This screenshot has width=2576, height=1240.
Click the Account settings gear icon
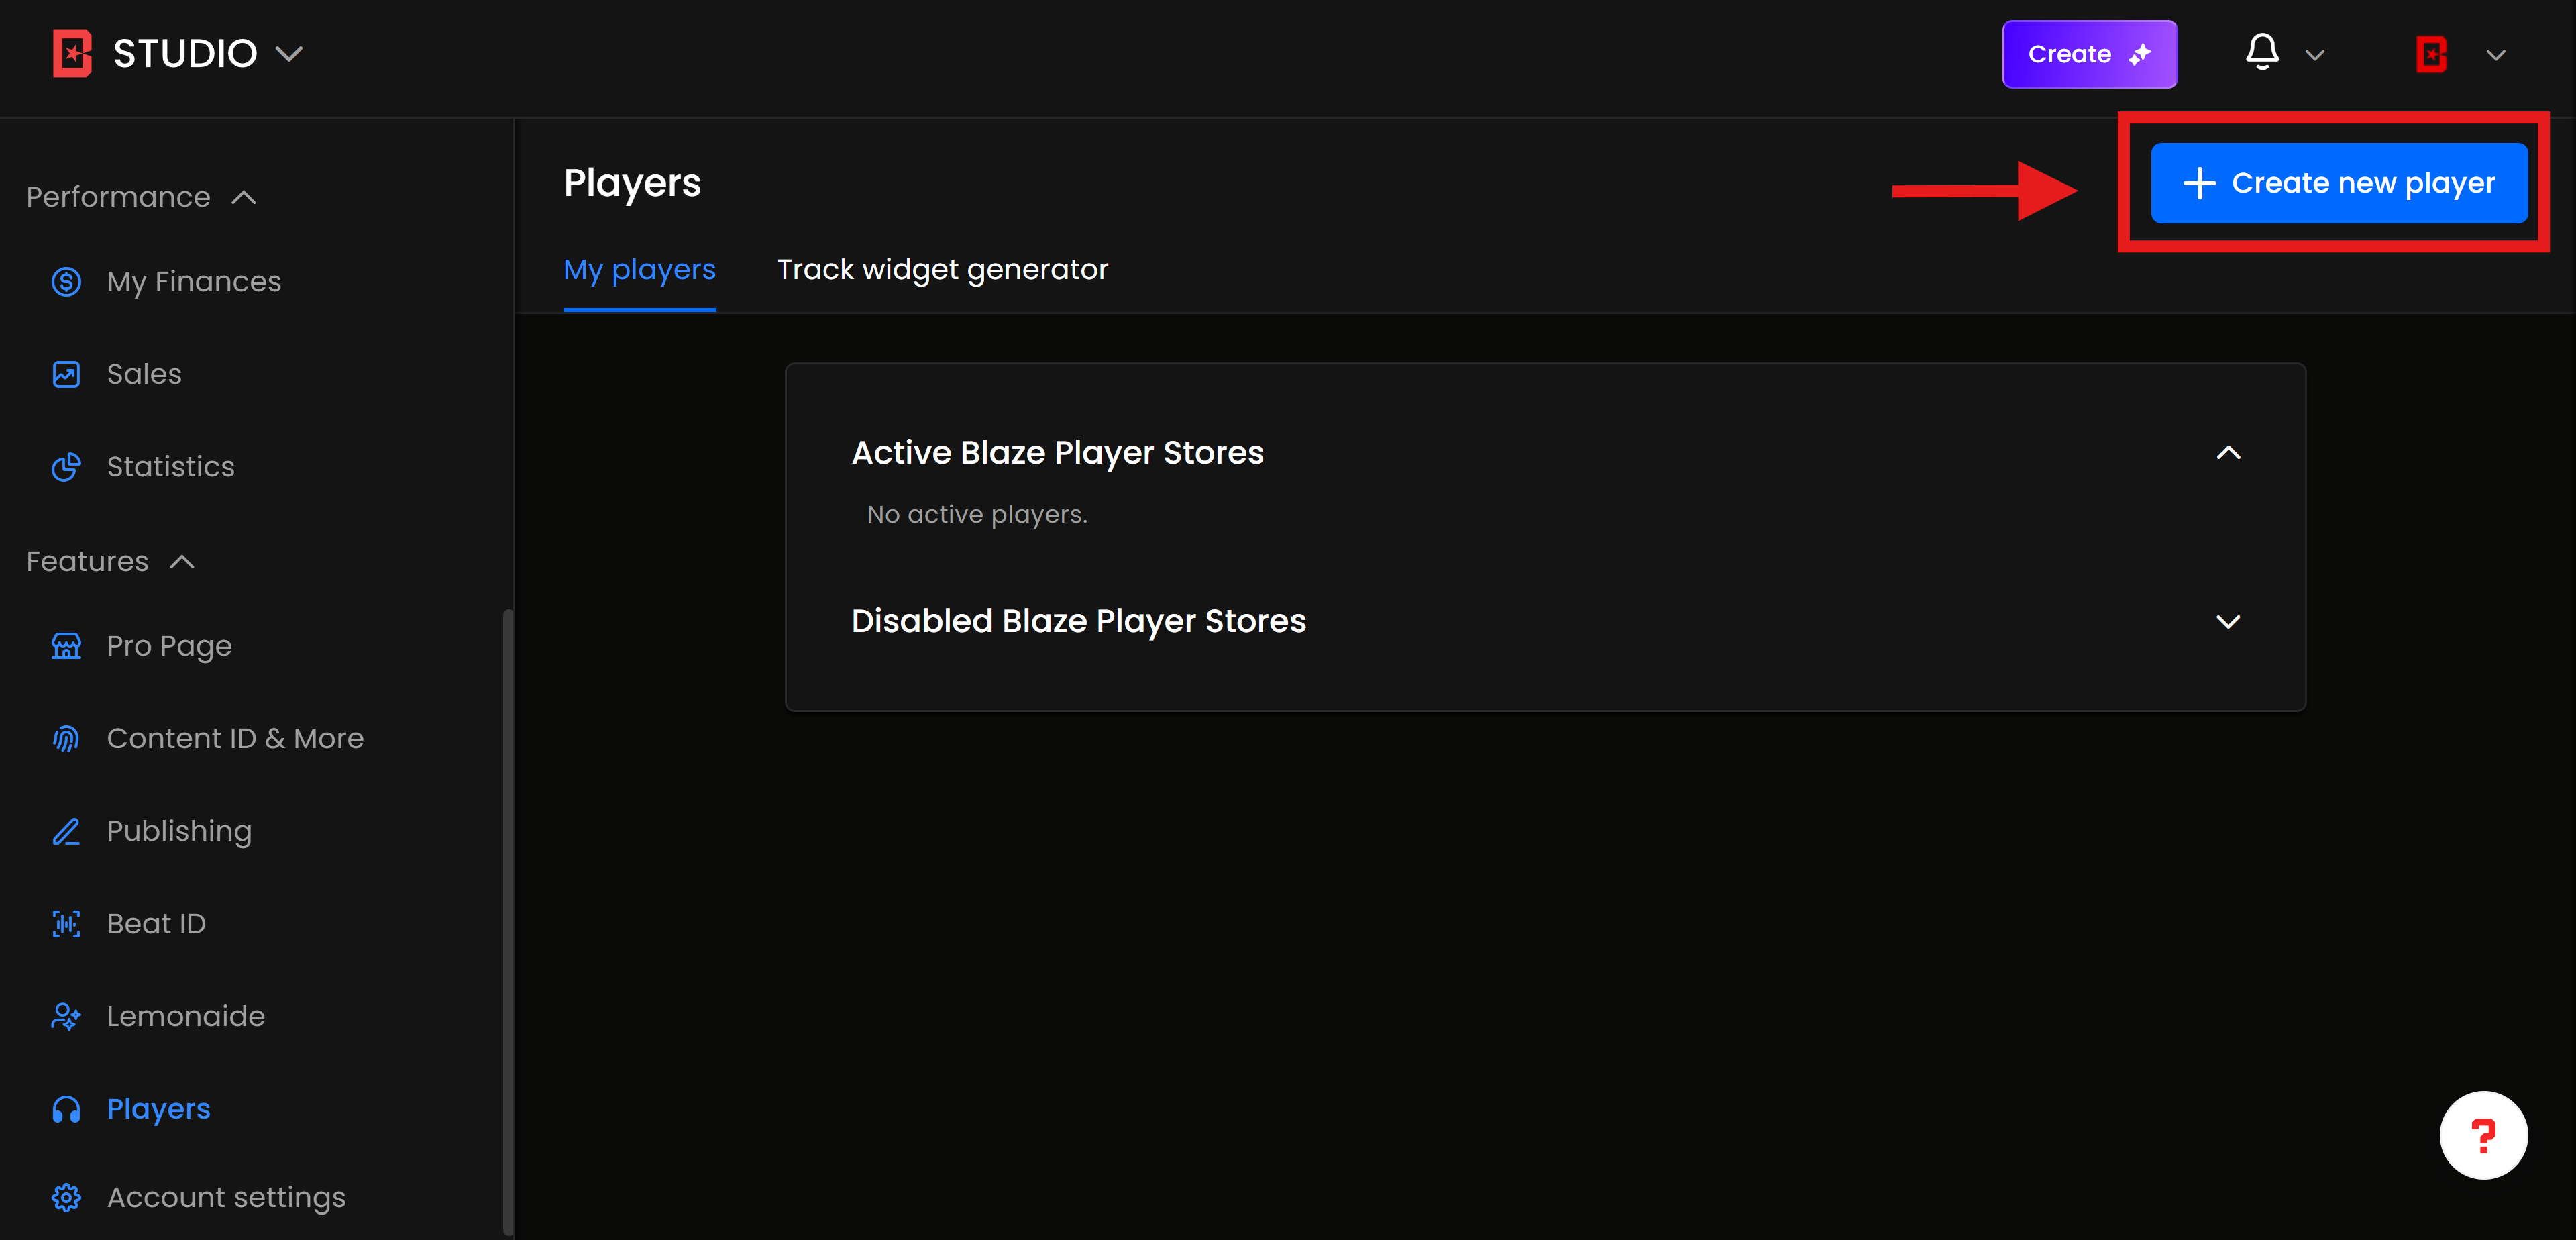coord(66,1197)
